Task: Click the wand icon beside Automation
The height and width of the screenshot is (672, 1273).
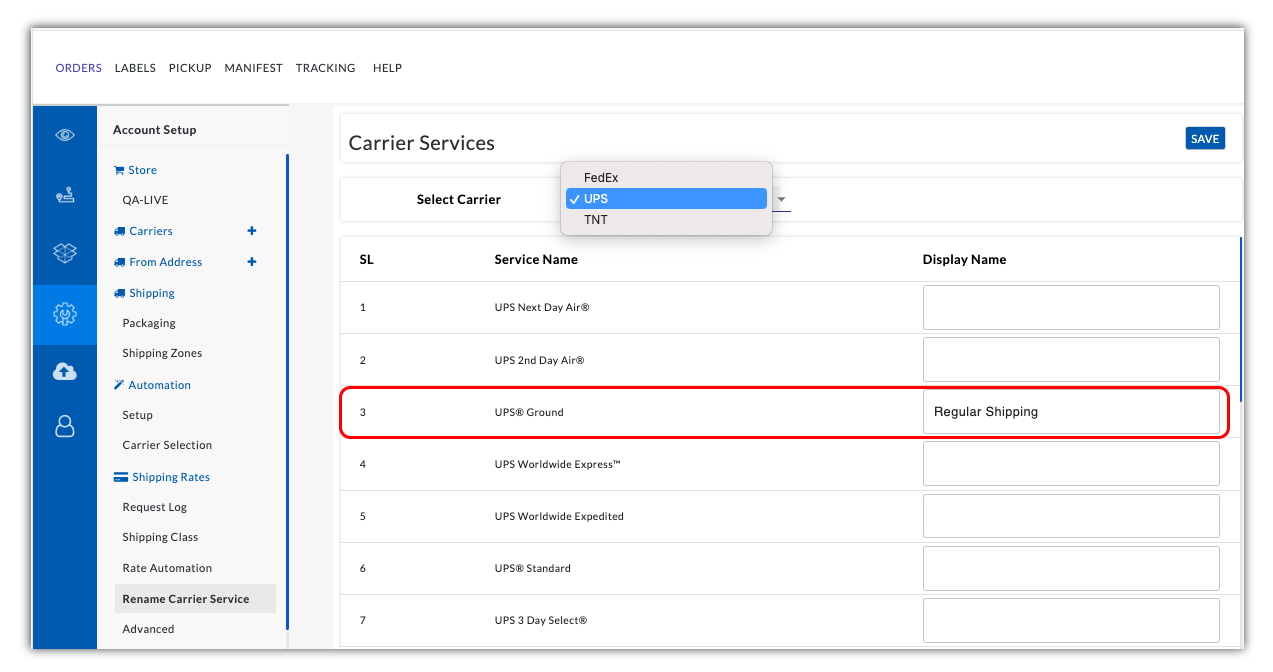Action: (x=119, y=385)
